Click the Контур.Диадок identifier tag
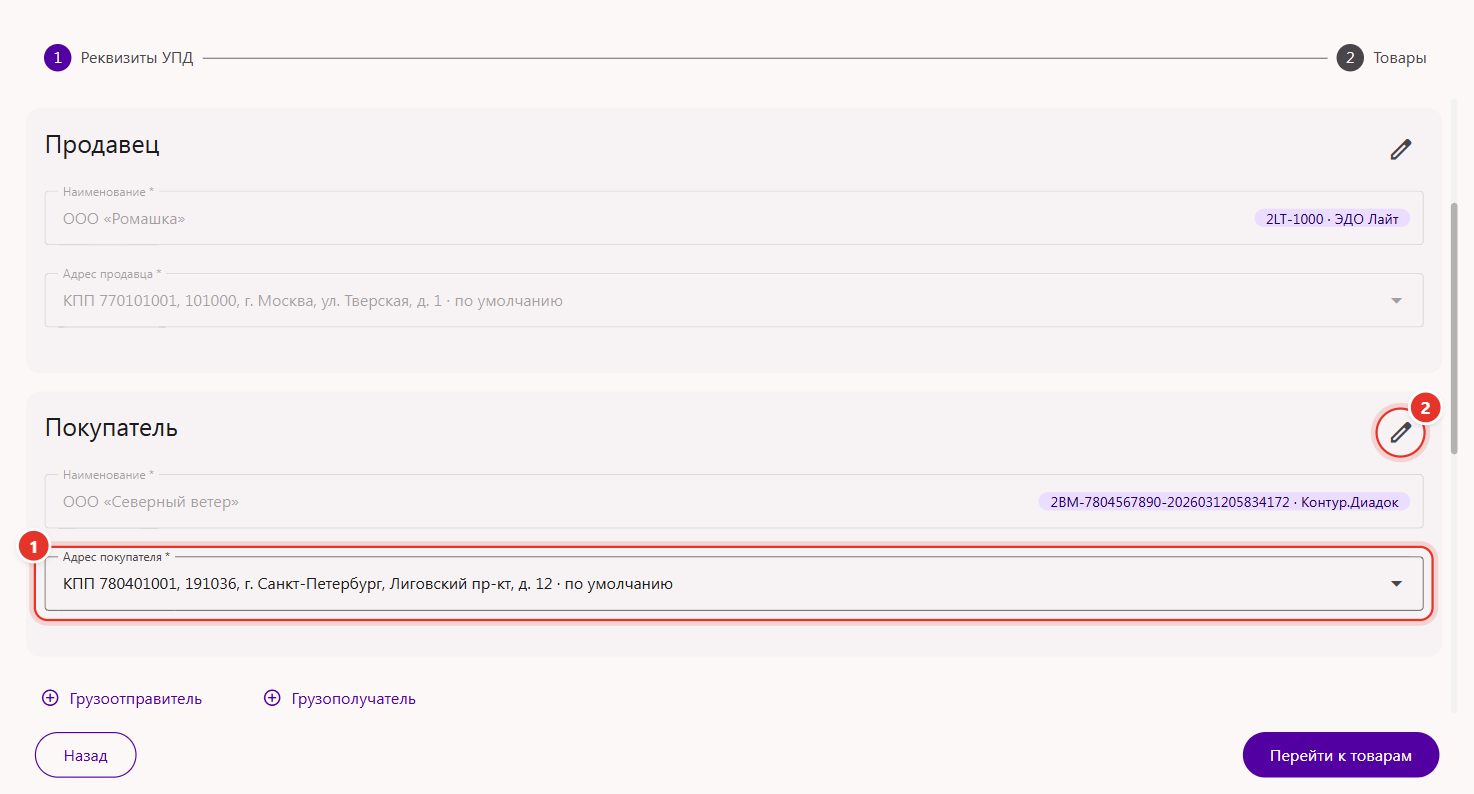Screen dimensions: 1474x794 (x=1224, y=501)
